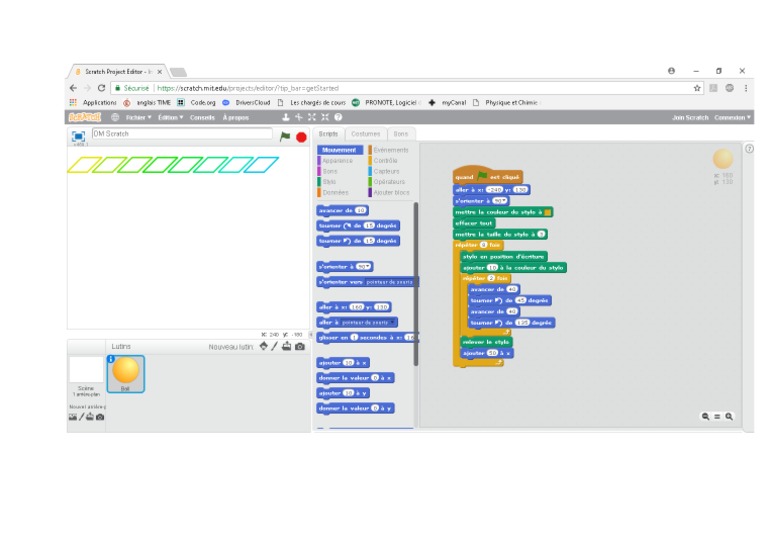Select the Données block category
768x543 pixels.
pyautogui.click(x=336, y=192)
